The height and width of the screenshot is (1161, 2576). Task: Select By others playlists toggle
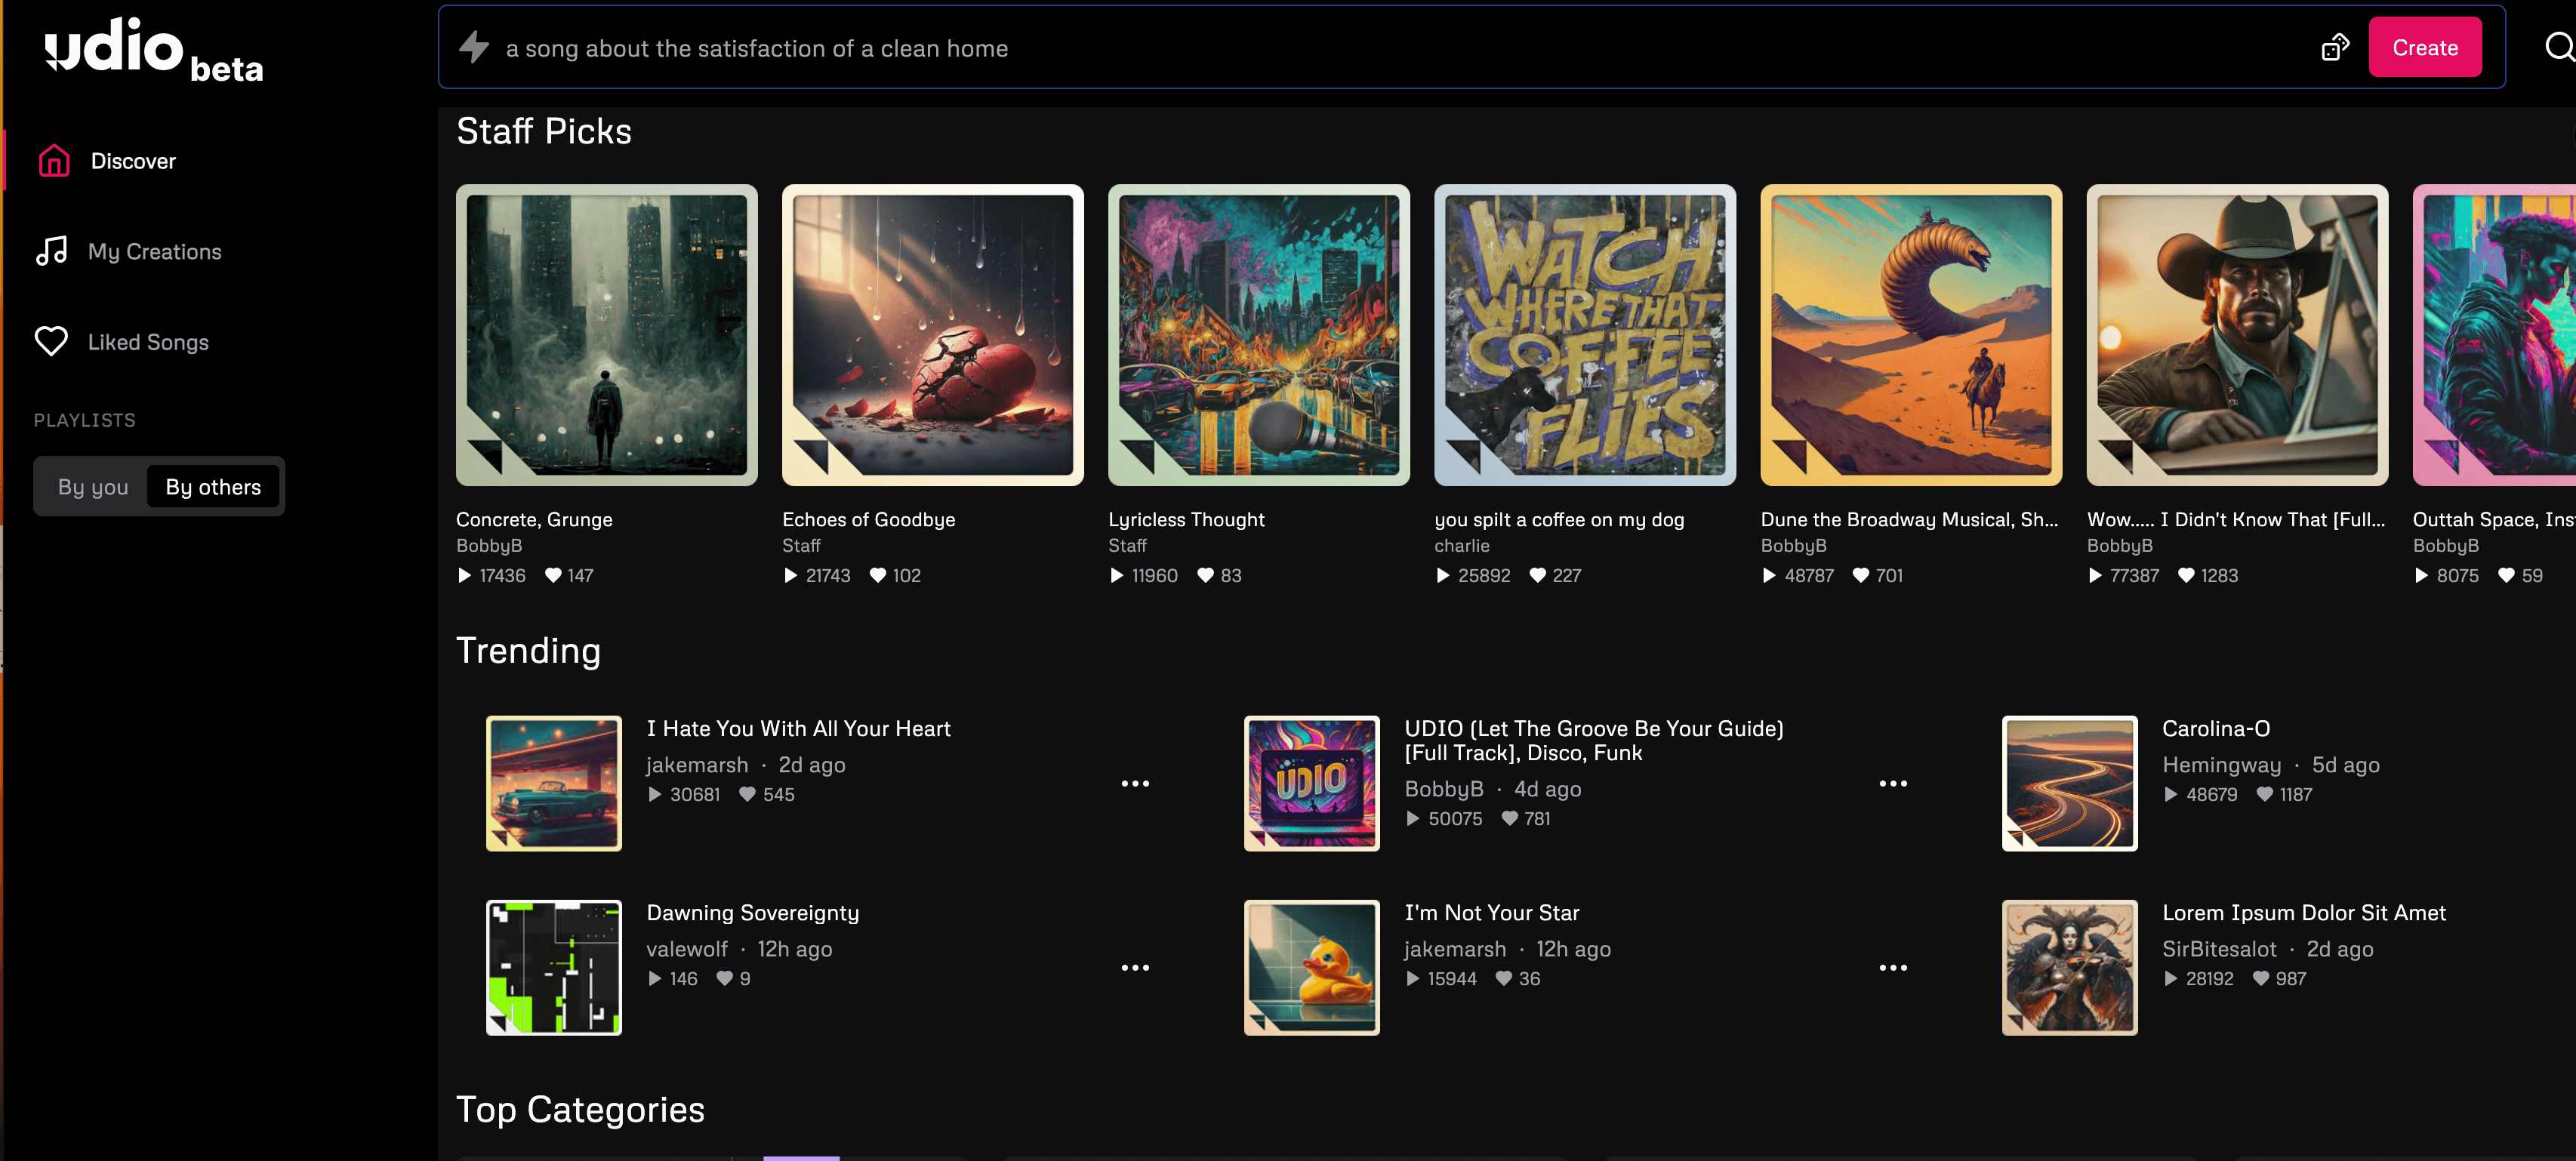point(213,487)
